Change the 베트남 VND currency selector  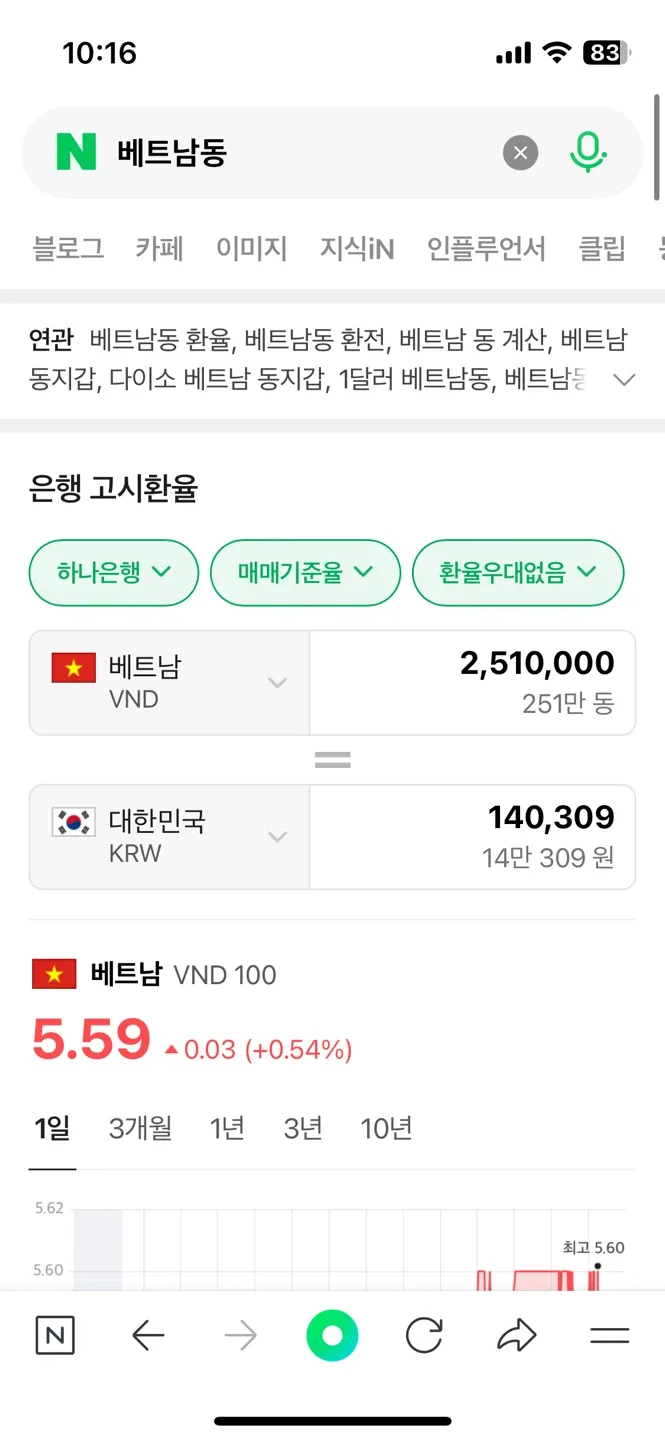coord(169,682)
